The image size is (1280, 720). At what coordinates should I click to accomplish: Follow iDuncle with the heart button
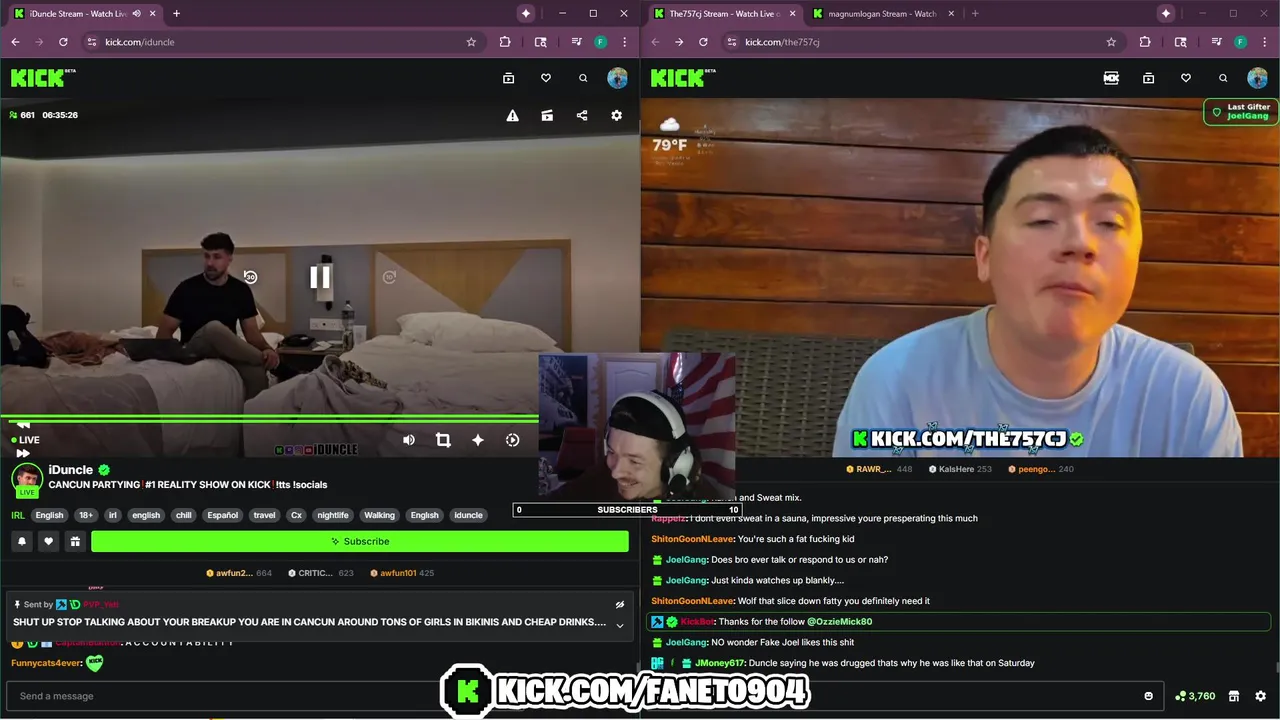click(48, 541)
